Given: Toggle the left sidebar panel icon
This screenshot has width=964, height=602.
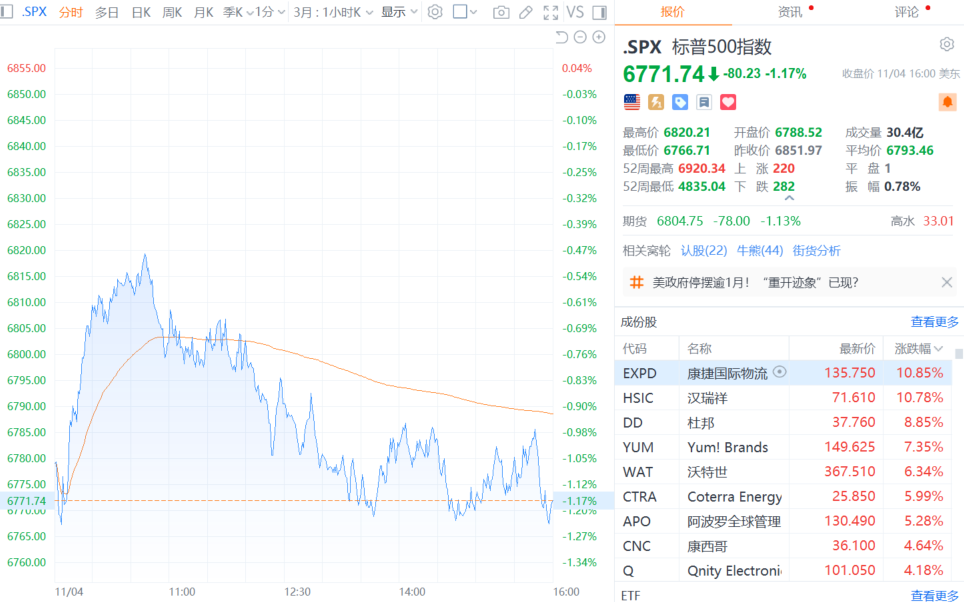Looking at the screenshot, I should tap(6, 12).
